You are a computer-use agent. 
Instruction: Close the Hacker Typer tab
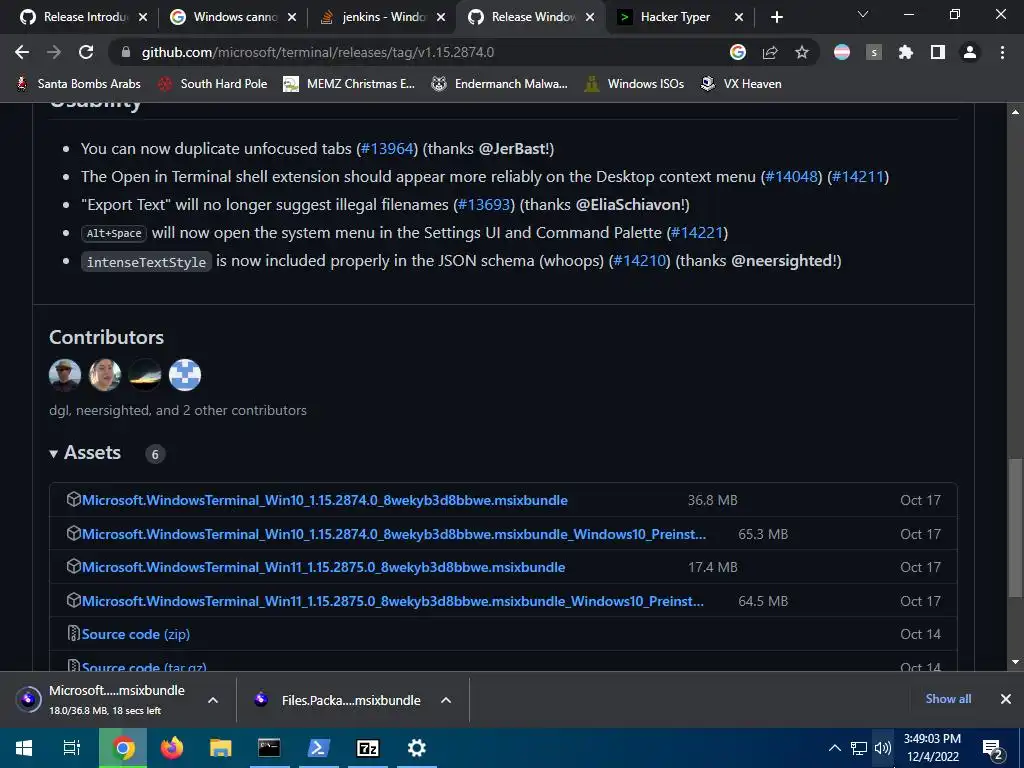[x=739, y=17]
